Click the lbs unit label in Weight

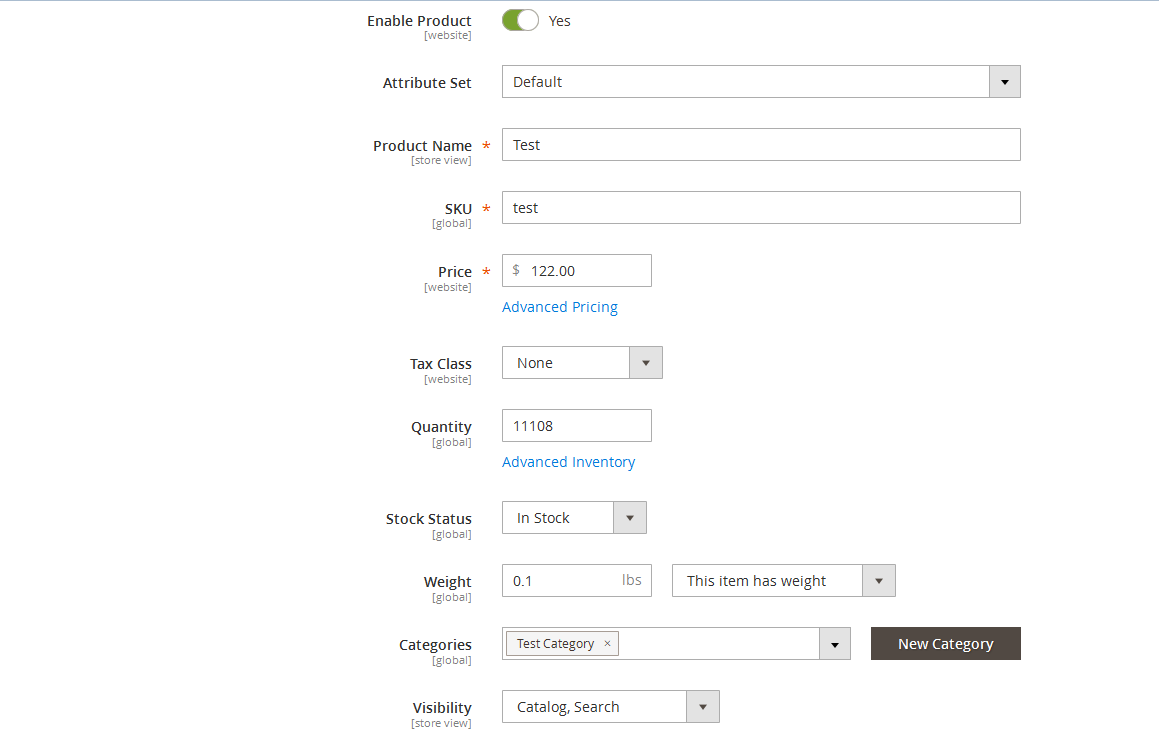click(631, 581)
